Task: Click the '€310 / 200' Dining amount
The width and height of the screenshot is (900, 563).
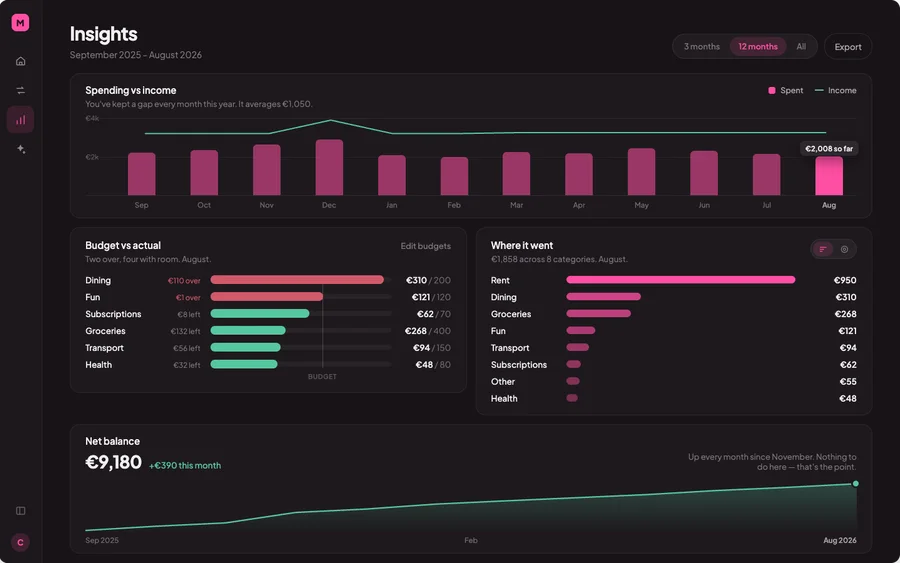Action: pyautogui.click(x=428, y=280)
